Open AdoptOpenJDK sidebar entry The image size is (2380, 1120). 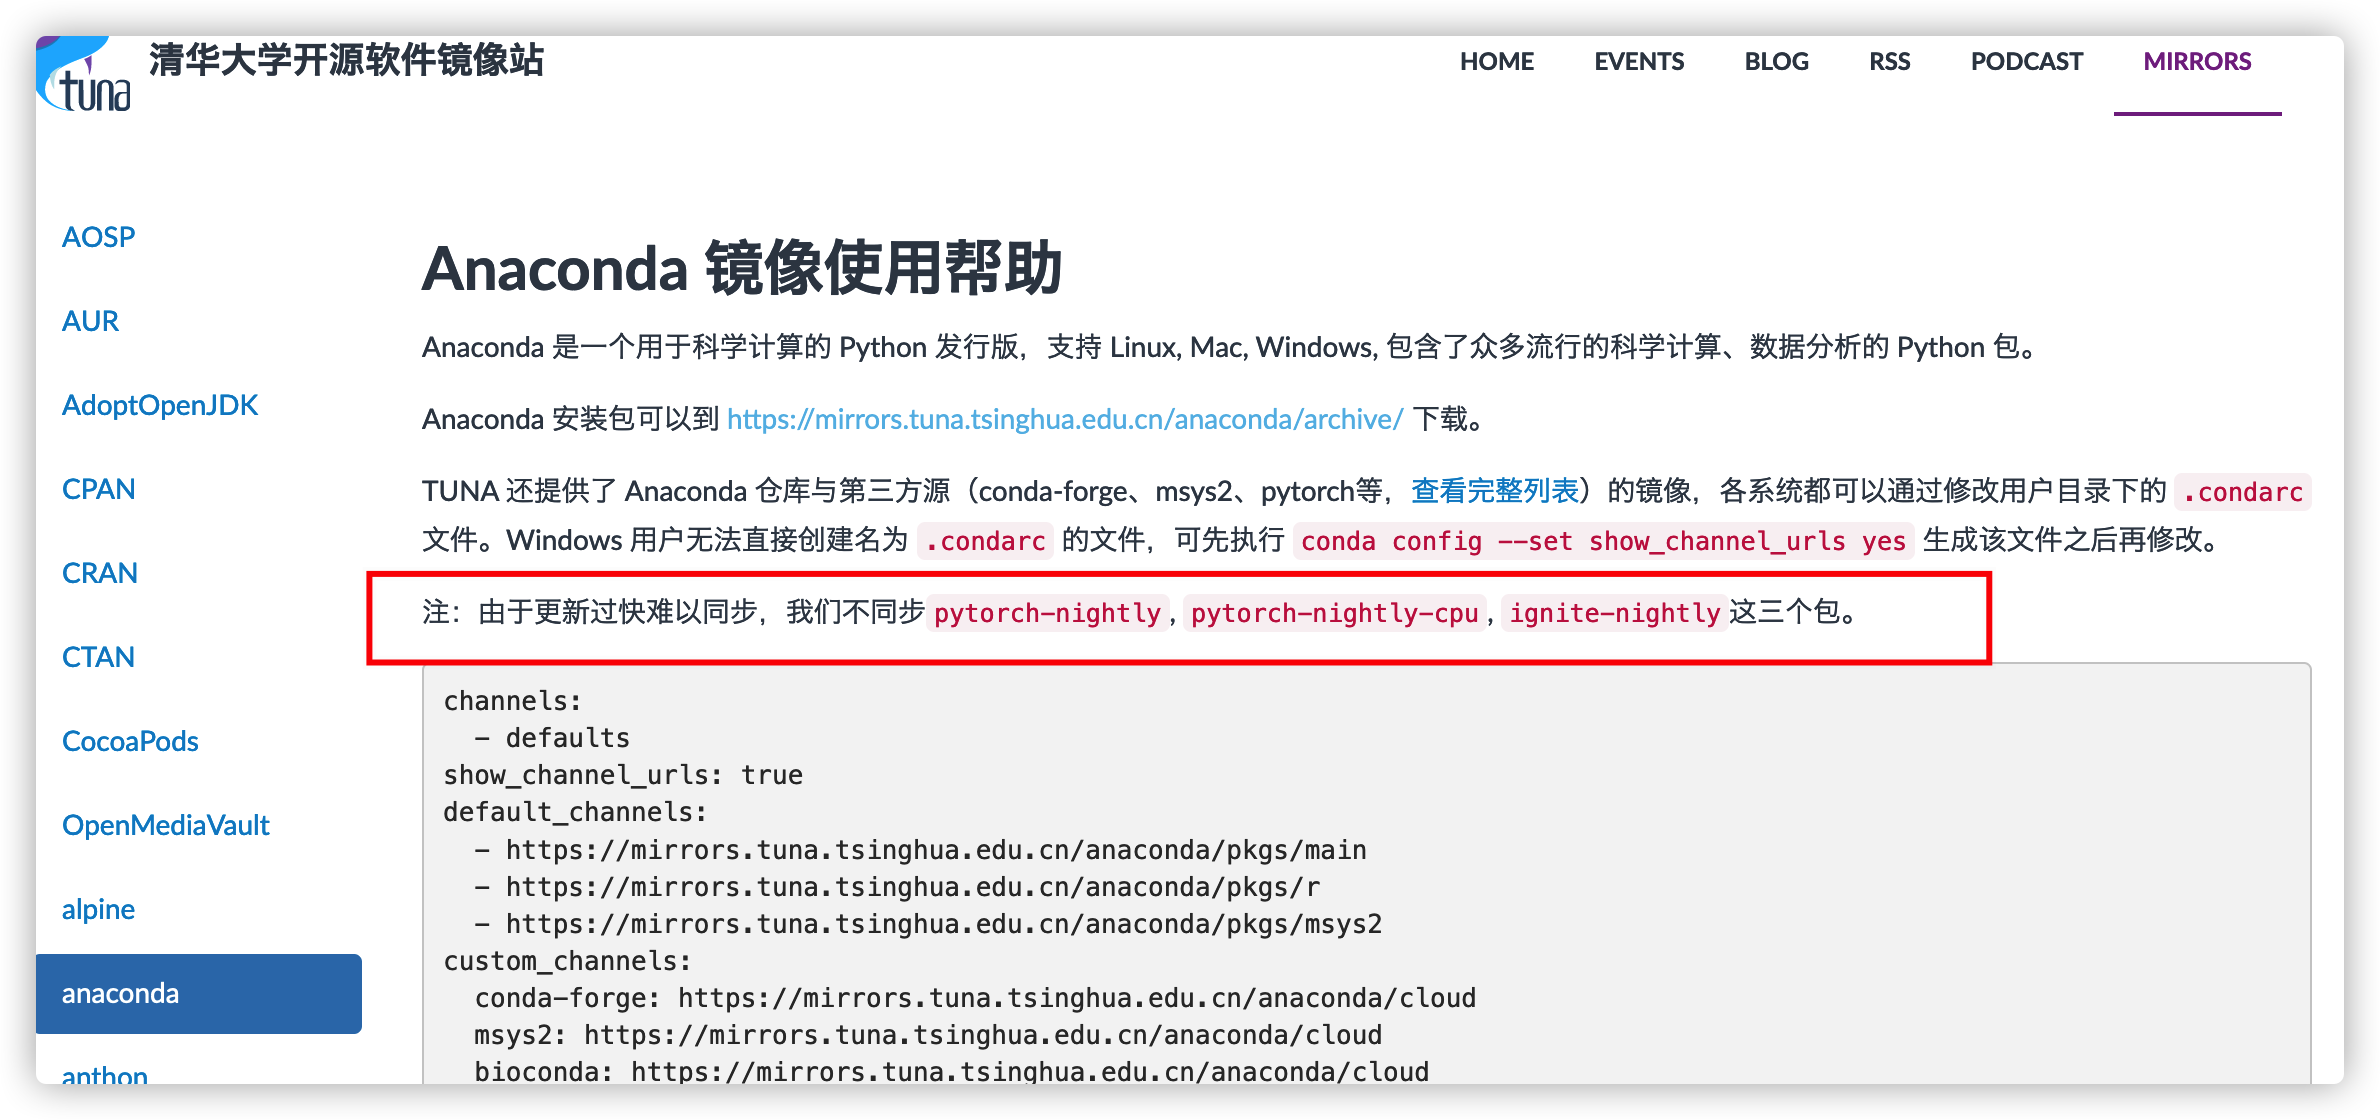click(x=160, y=405)
